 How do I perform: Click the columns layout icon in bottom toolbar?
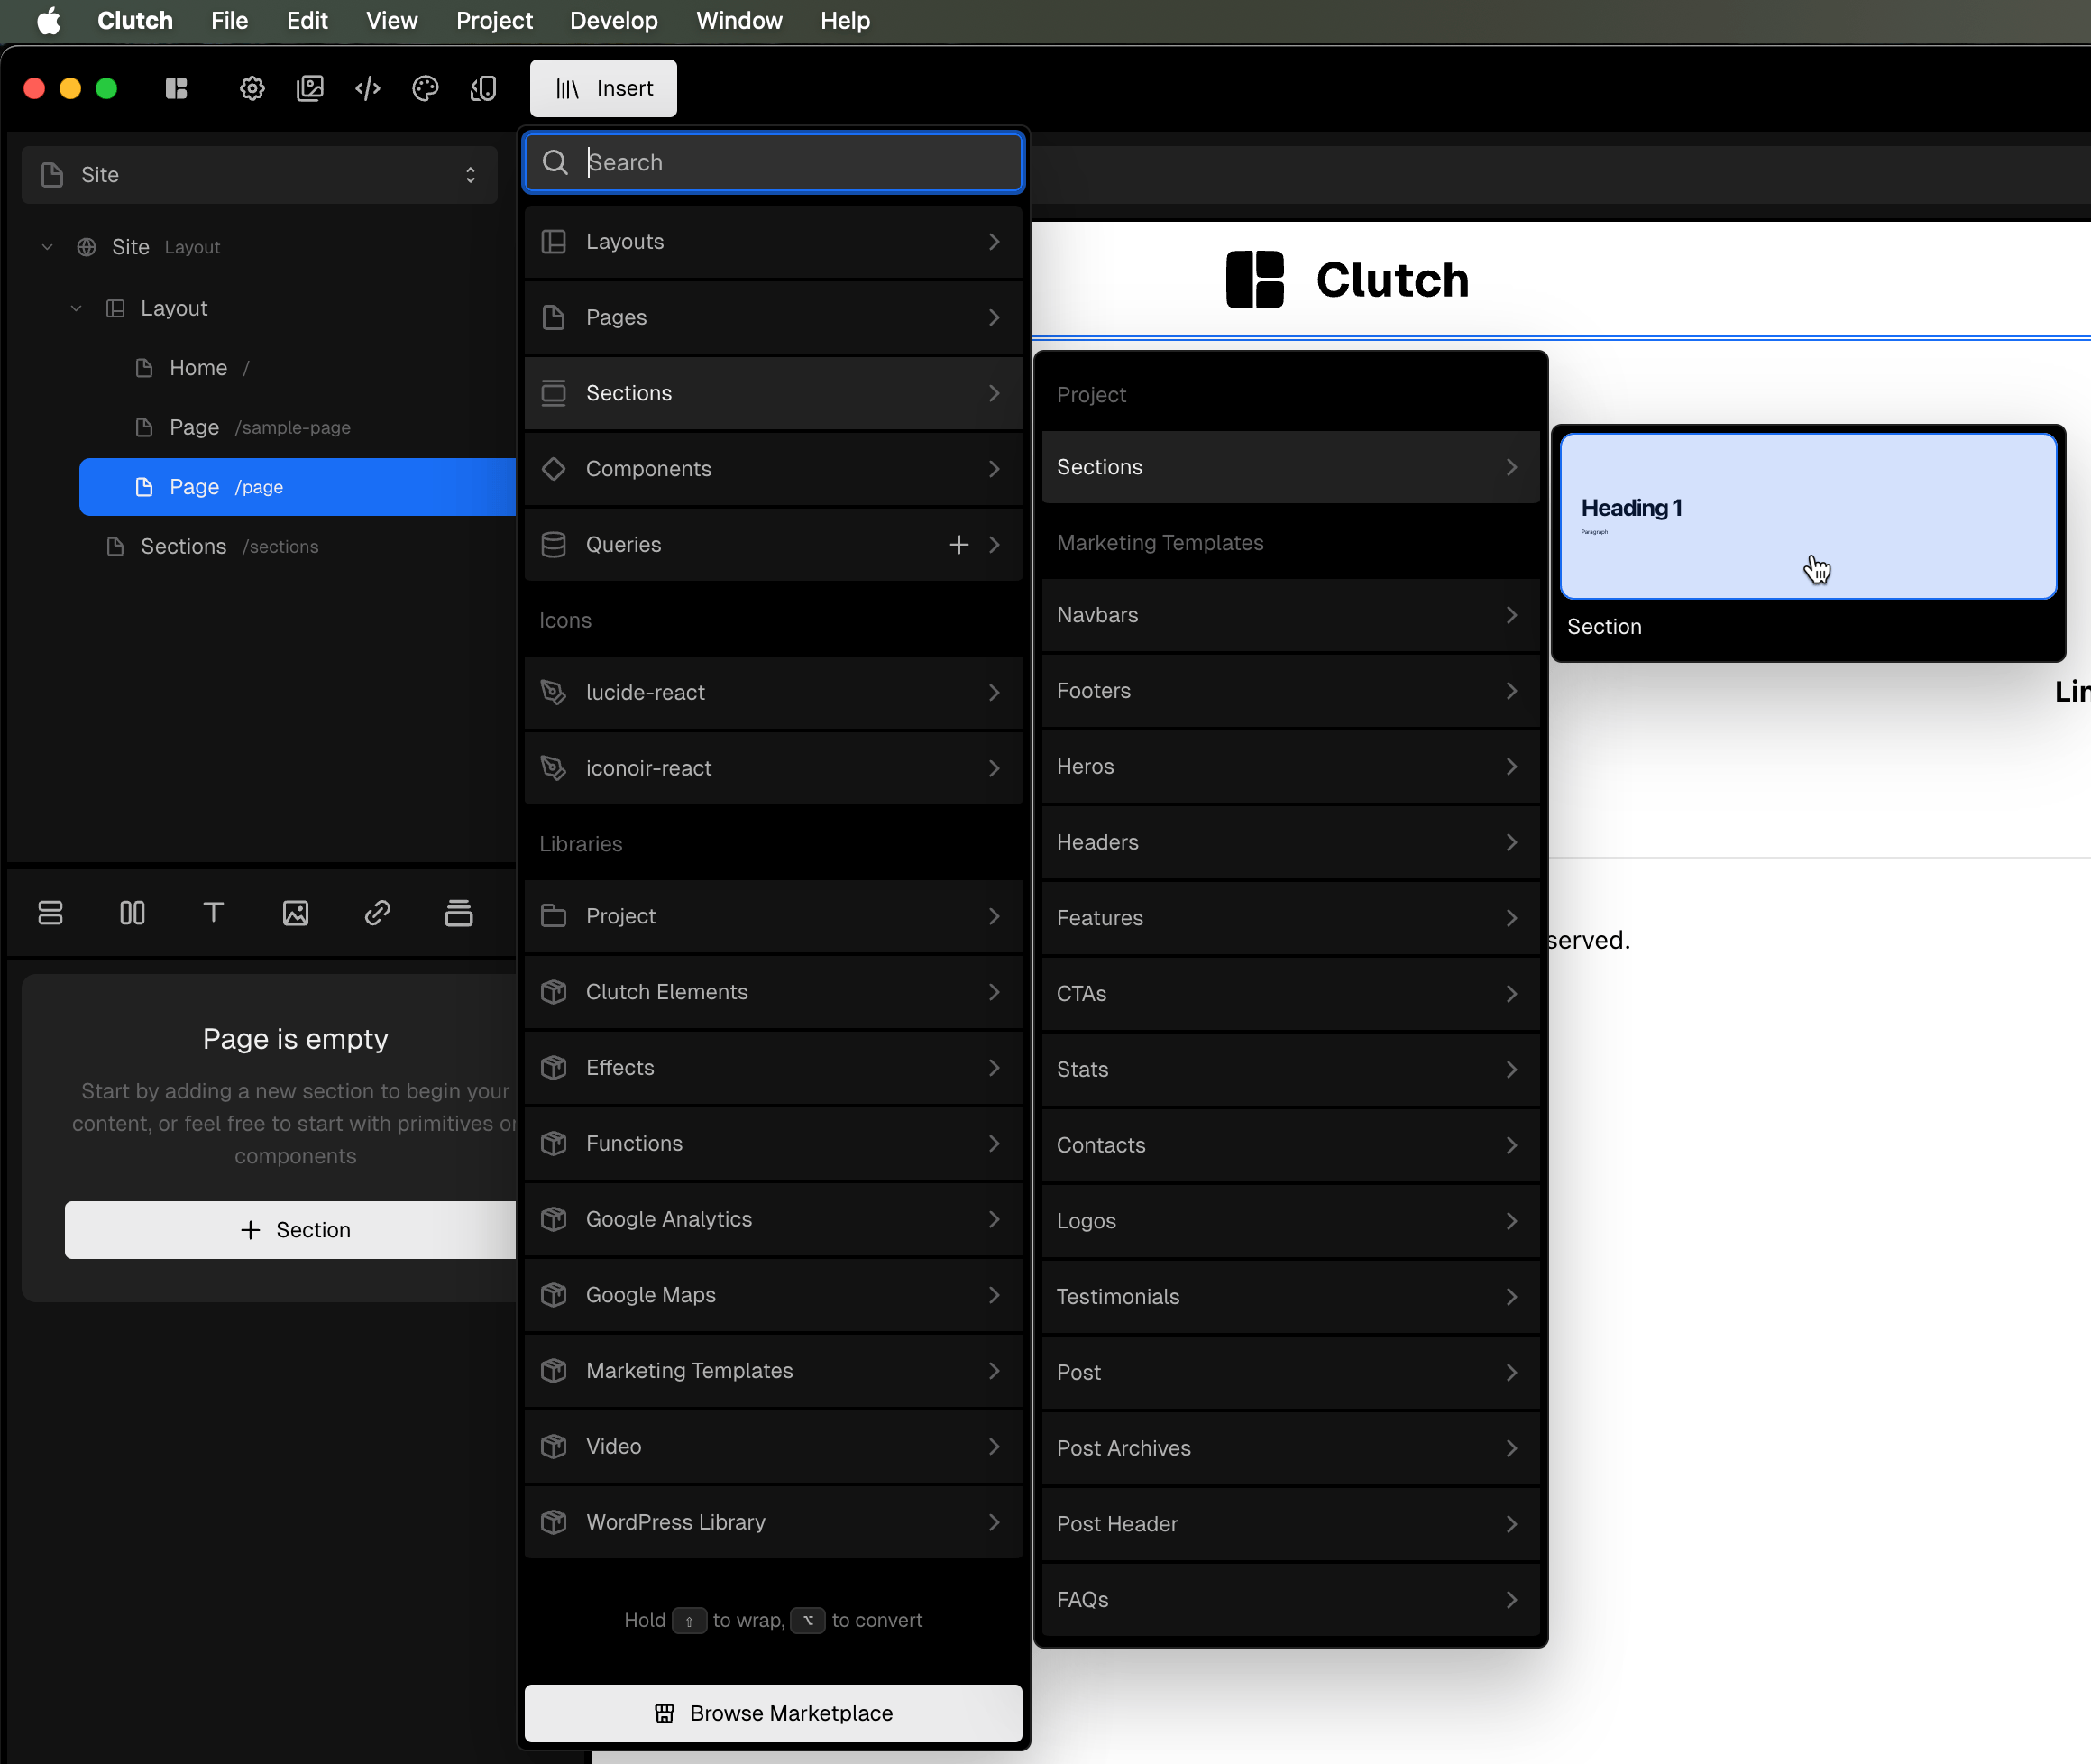pos(132,912)
